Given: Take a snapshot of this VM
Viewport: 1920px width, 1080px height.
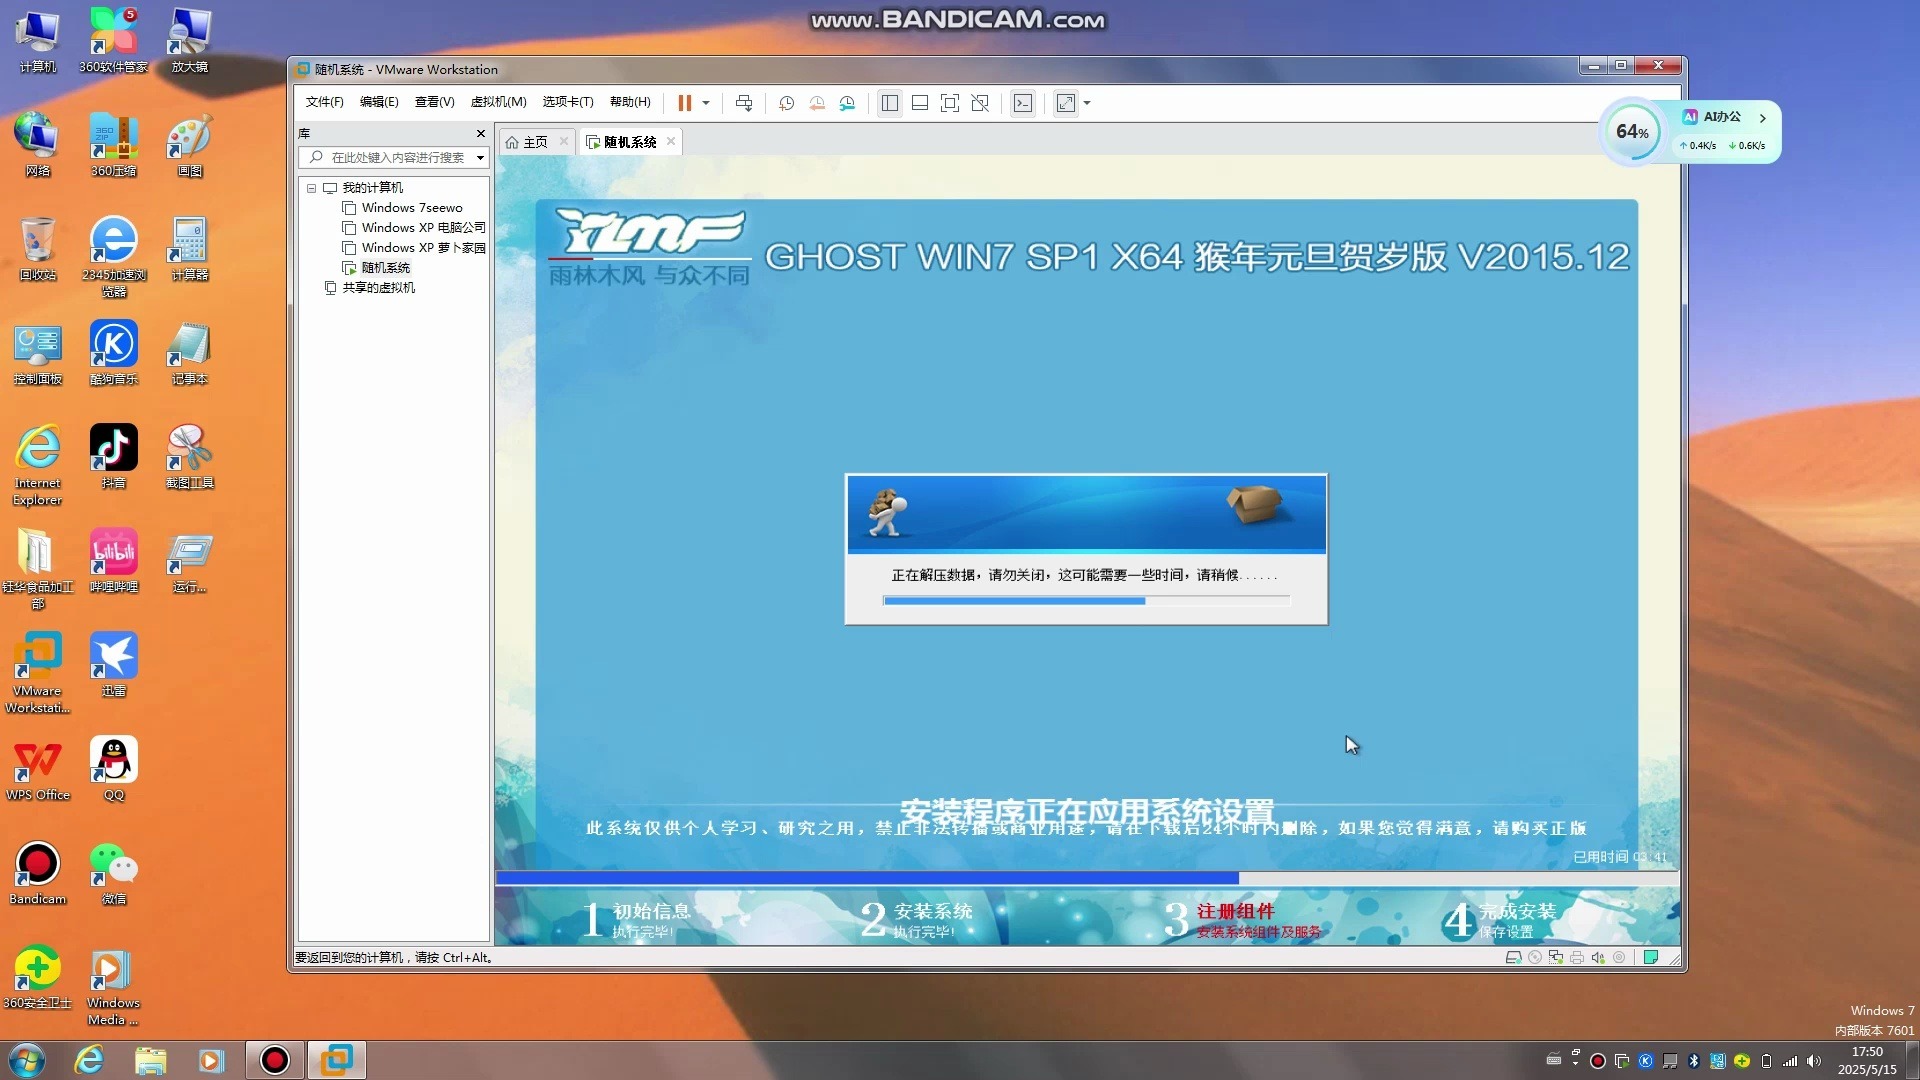Looking at the screenshot, I should coord(787,103).
